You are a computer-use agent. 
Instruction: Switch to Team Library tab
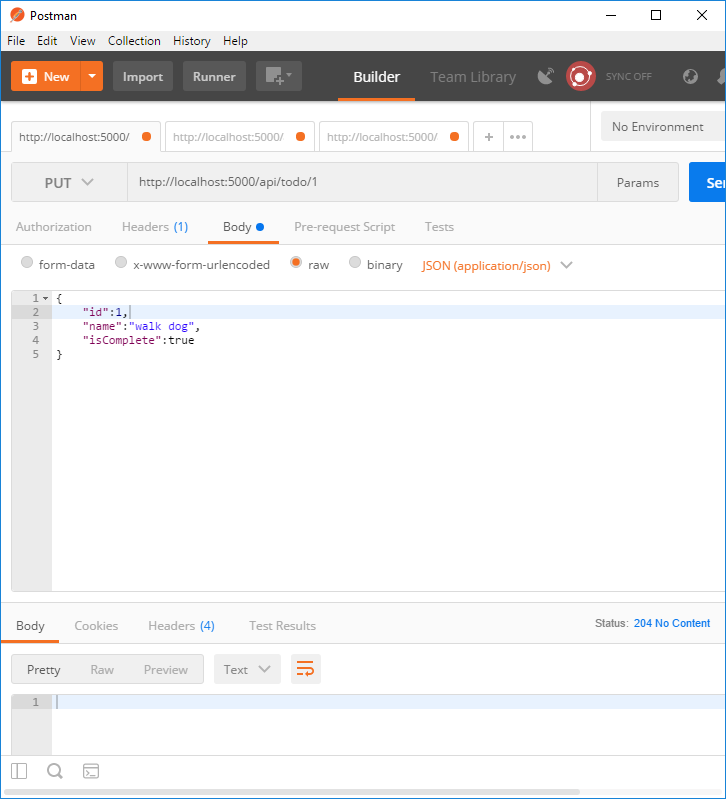(473, 77)
